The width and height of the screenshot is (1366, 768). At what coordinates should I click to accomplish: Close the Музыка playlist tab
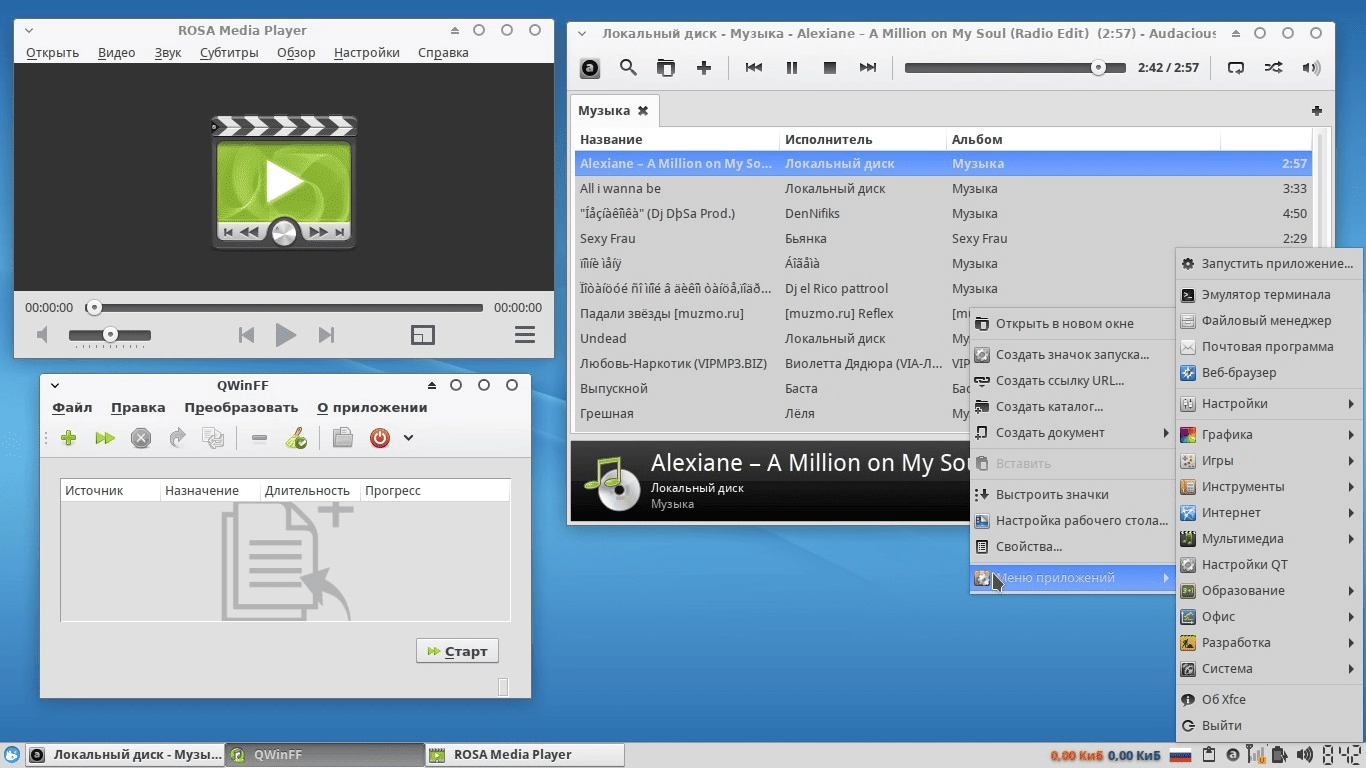(x=643, y=111)
